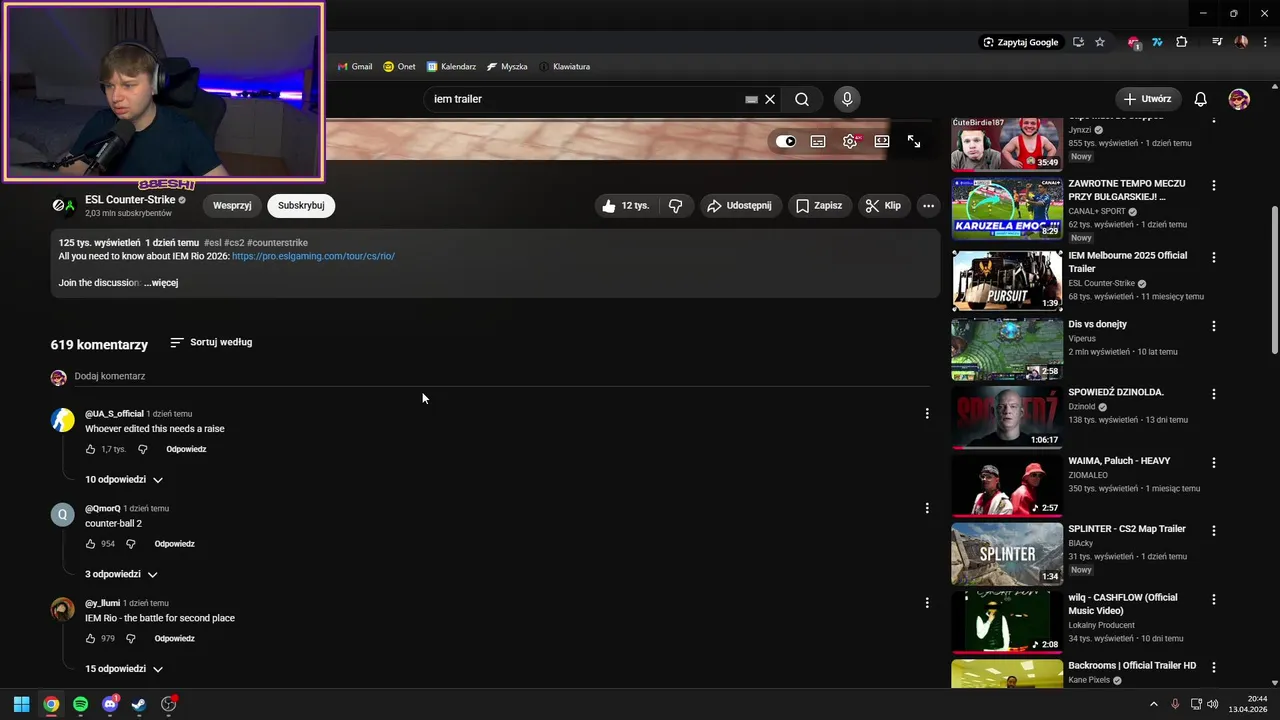Open more actions next to the Klip button
Image resolution: width=1280 pixels, height=720 pixels.
tap(929, 206)
